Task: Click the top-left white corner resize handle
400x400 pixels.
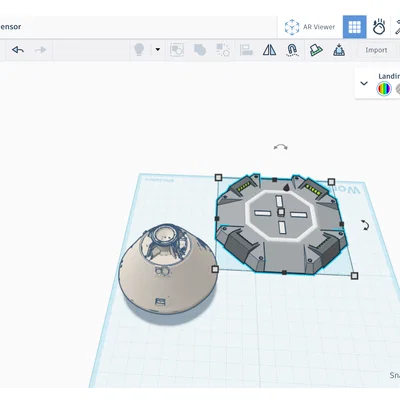Action: tap(218, 177)
